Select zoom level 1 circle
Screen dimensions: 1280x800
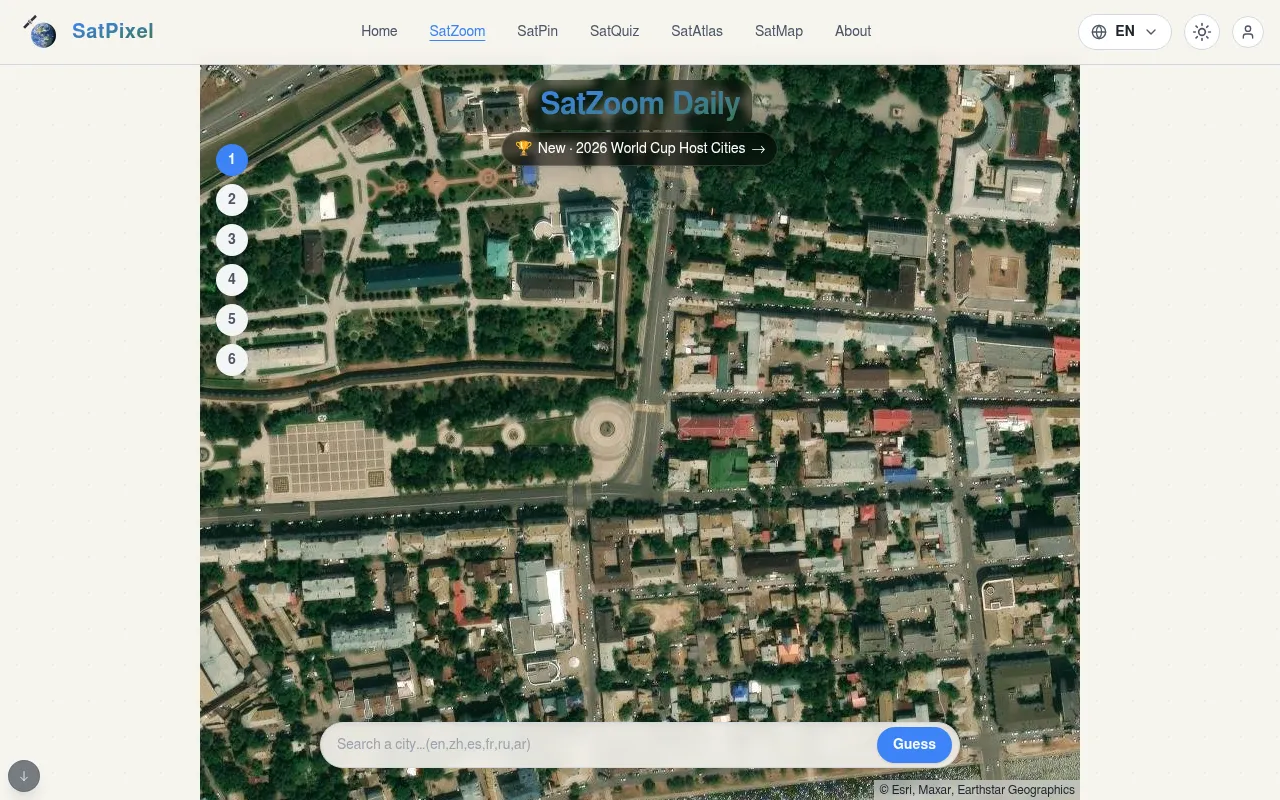tap(232, 159)
